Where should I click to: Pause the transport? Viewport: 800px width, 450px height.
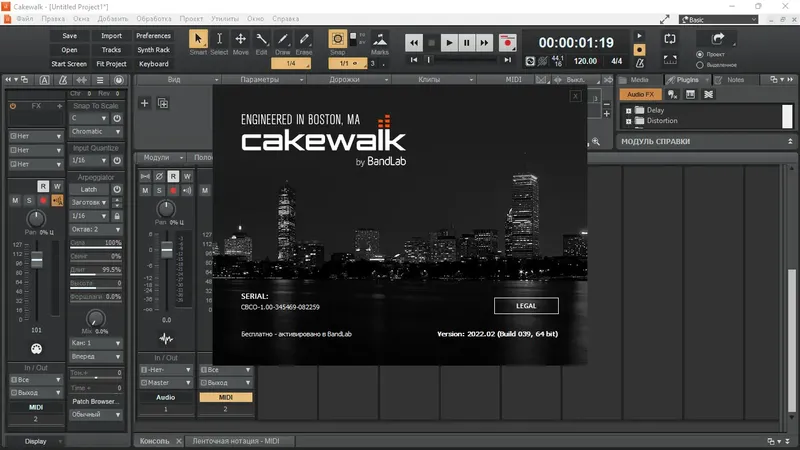click(x=466, y=43)
